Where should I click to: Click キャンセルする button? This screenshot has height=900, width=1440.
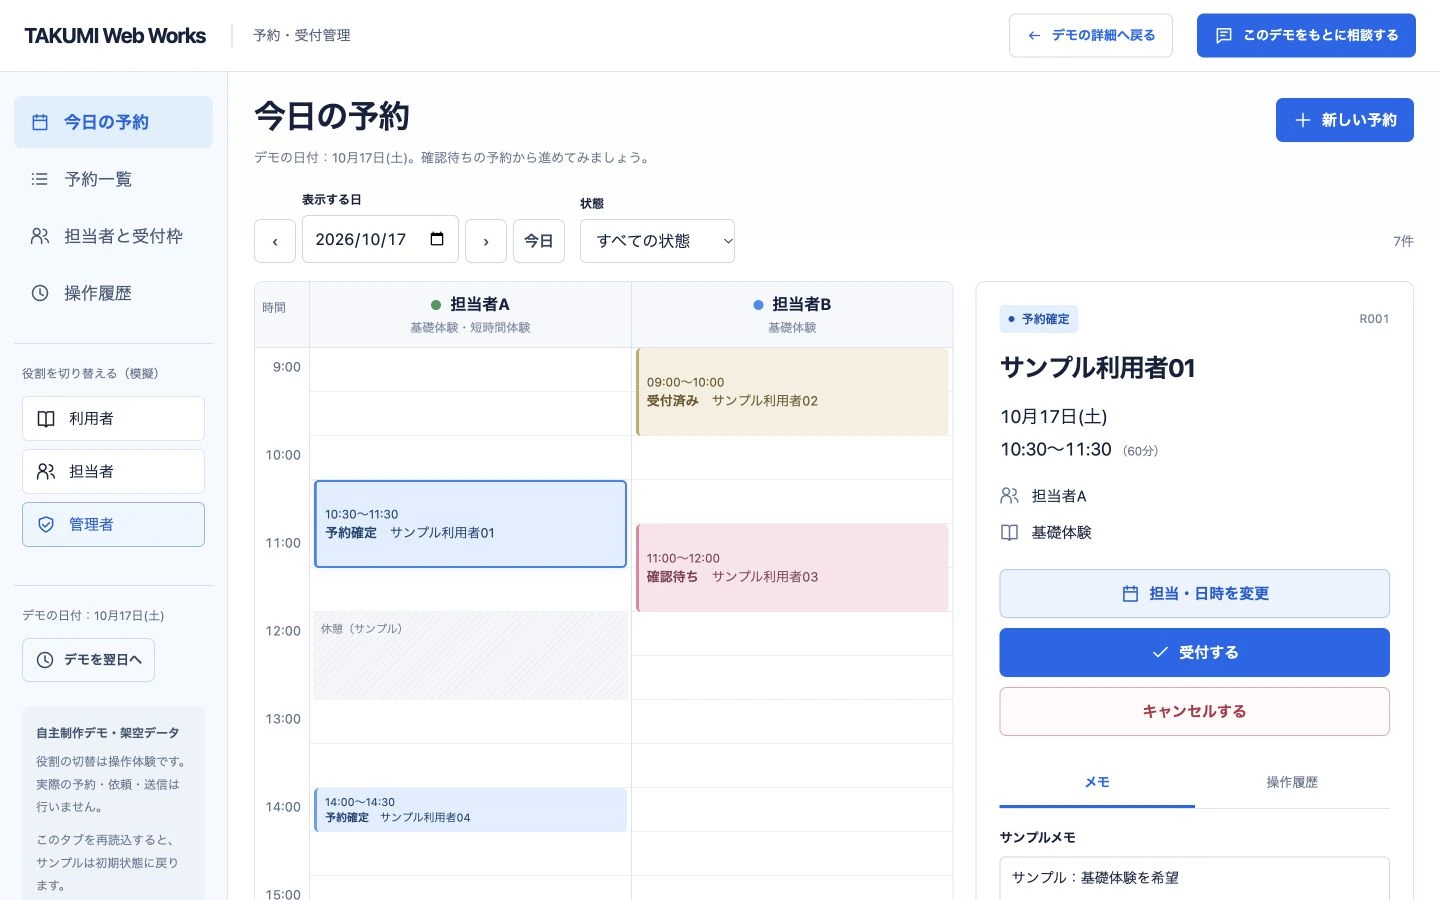coord(1194,712)
